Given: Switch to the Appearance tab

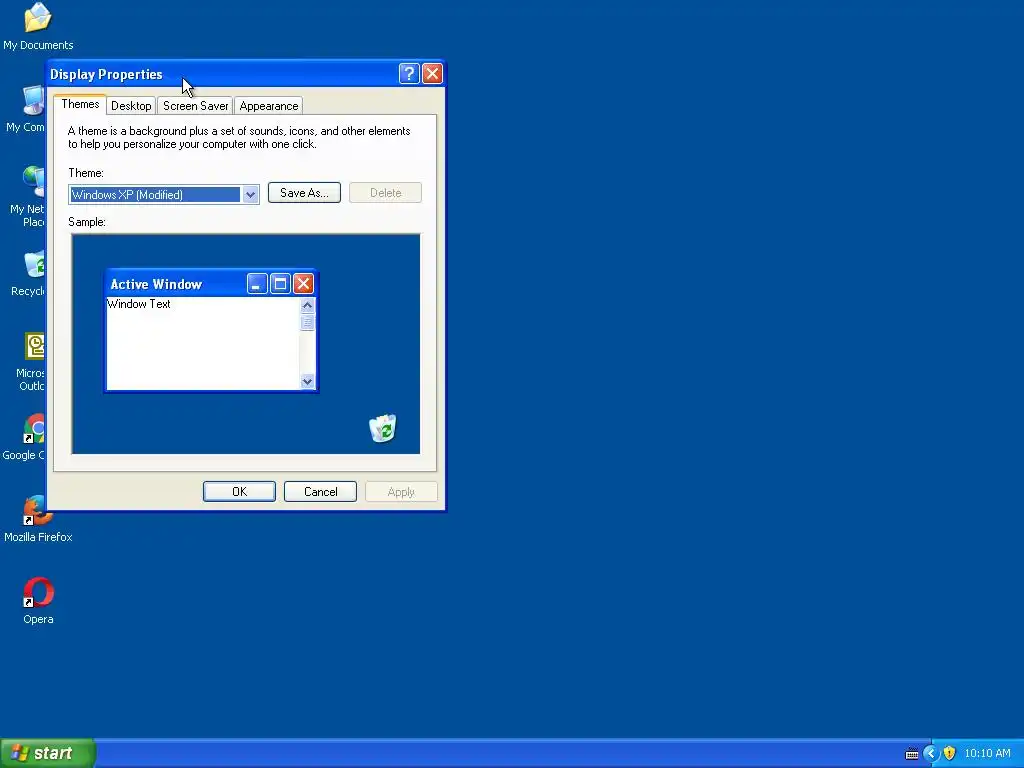Looking at the screenshot, I should (268, 106).
